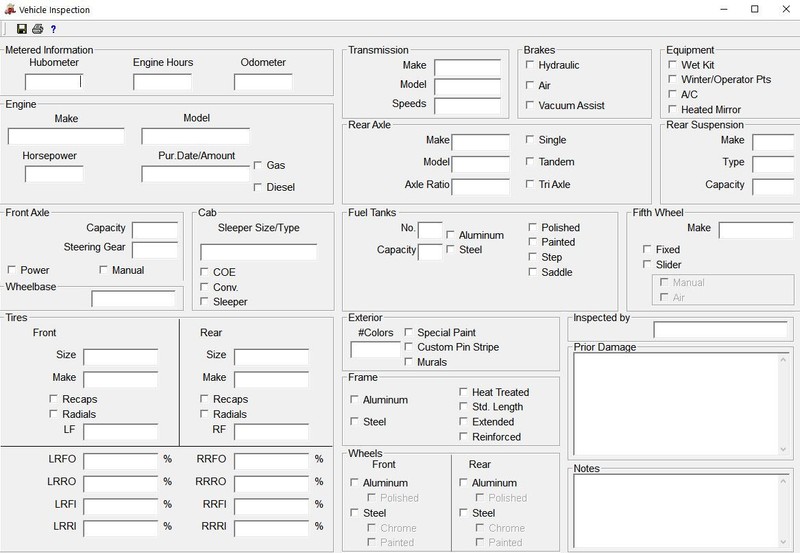Focus Transmission Speeds field
Image resolution: width=800 pixels, height=553 pixels.
coord(467,106)
